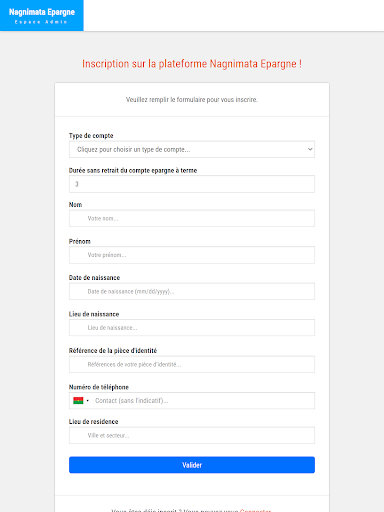Click the chevron arrow of account type selector
This screenshot has width=384, height=512.
click(310, 149)
